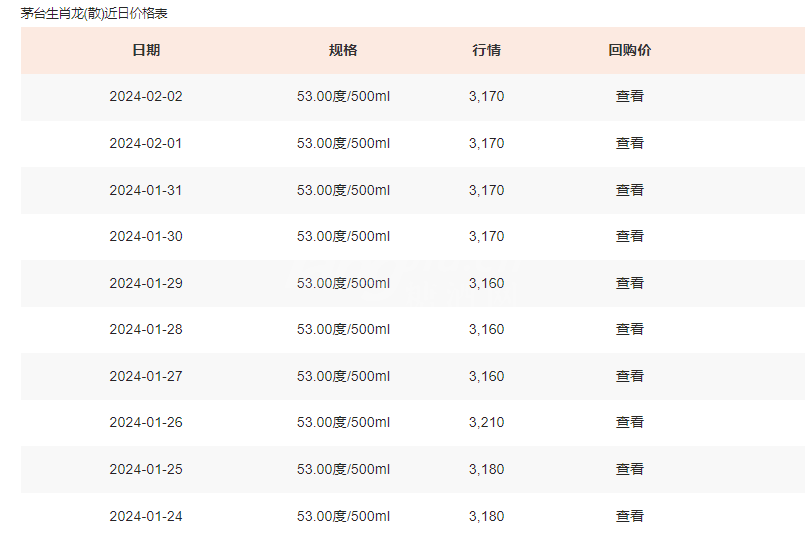
Task: Click 53.00度/500ml spec in 2024-01-25 row
Action: click(x=343, y=469)
